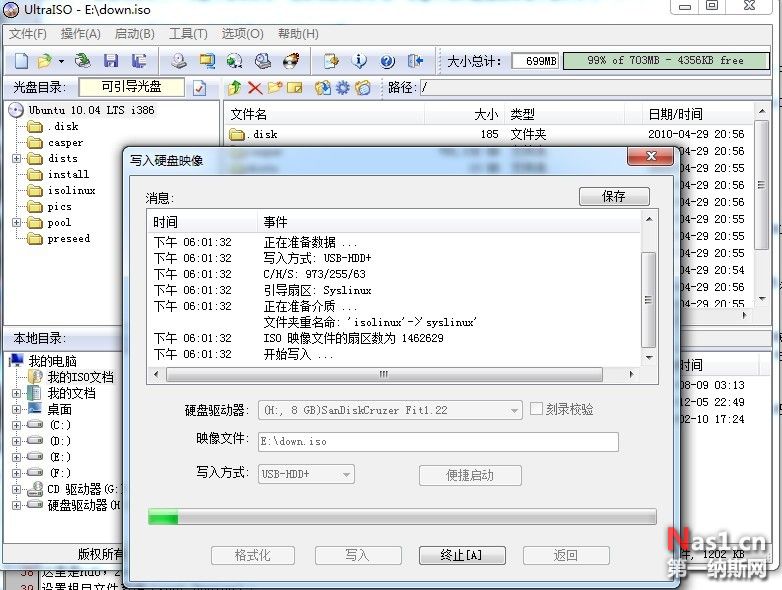Toggle the 刻录校验 checkbox
The image size is (782, 590).
pos(536,409)
